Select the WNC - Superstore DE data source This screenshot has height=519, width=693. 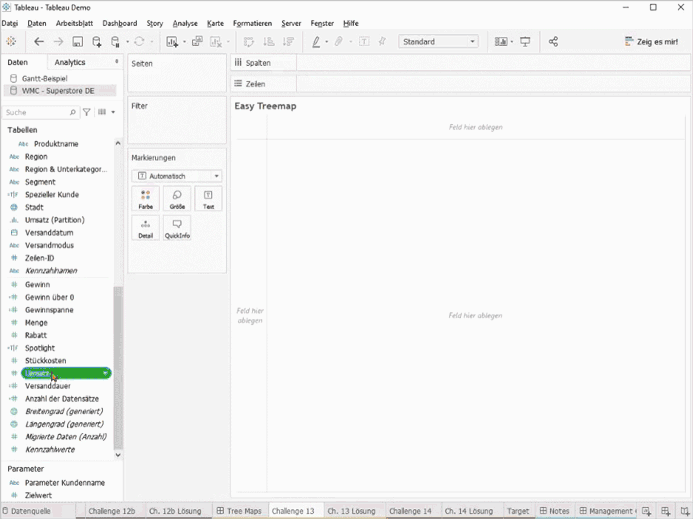point(58,91)
